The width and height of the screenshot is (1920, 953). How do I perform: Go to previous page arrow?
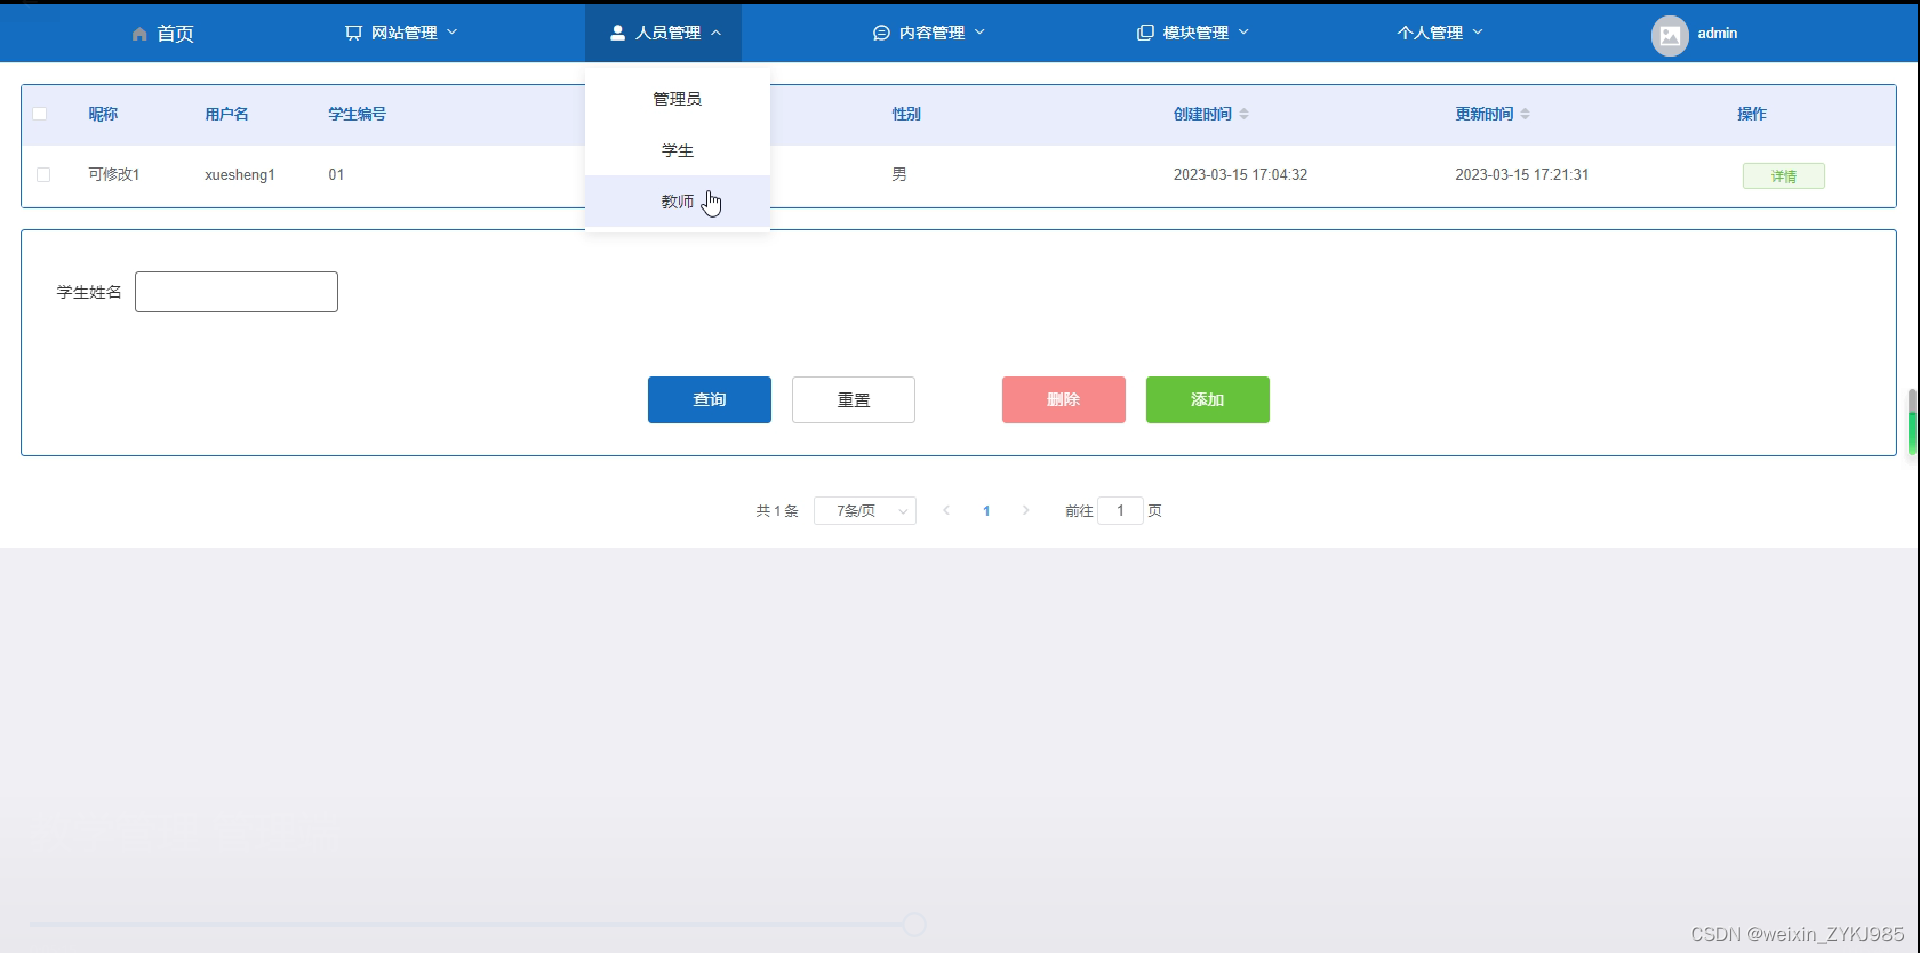946,511
